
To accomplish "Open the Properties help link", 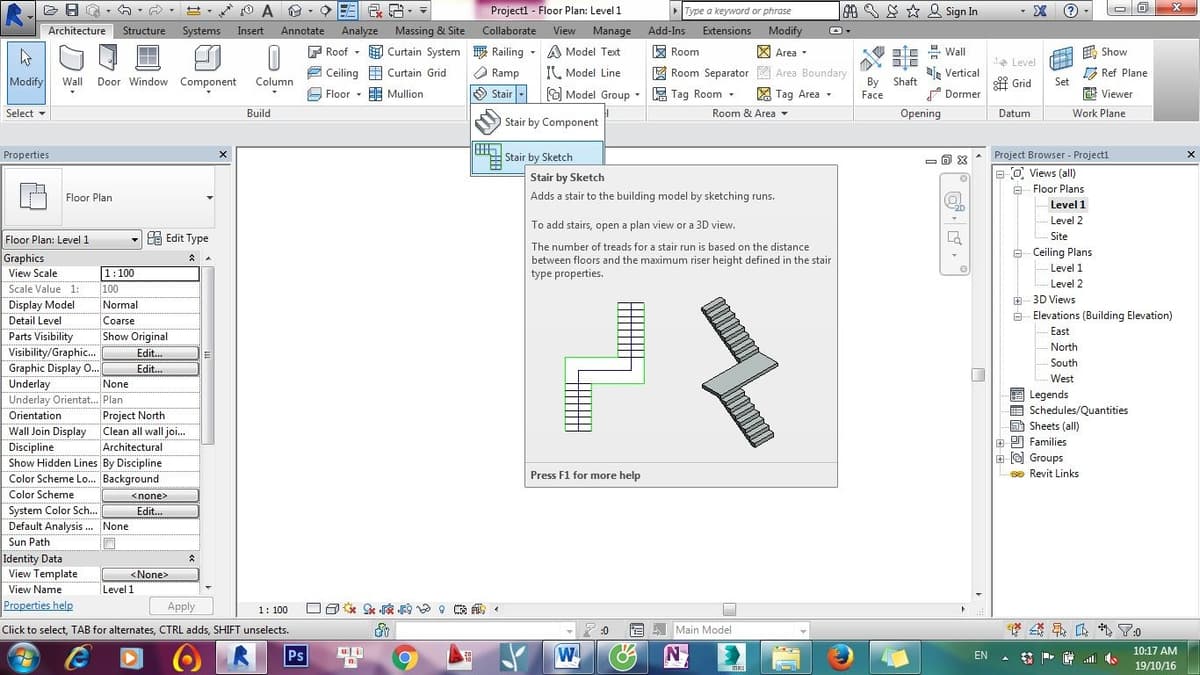I will point(38,606).
